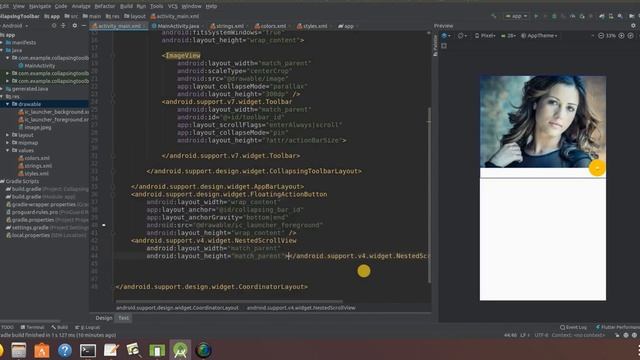Click NestedScrollView breadcrumb below editor
640x360 pixels.
[x=301, y=308]
